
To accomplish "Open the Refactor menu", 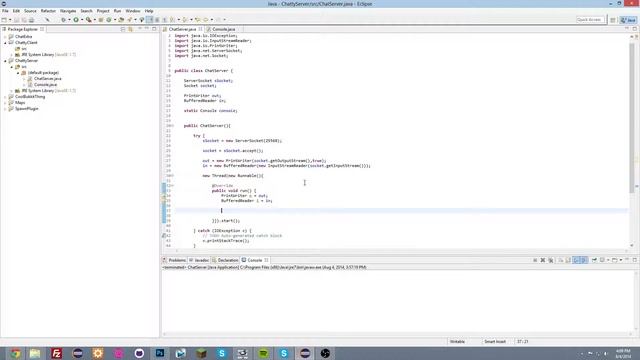I will click(48, 11).
